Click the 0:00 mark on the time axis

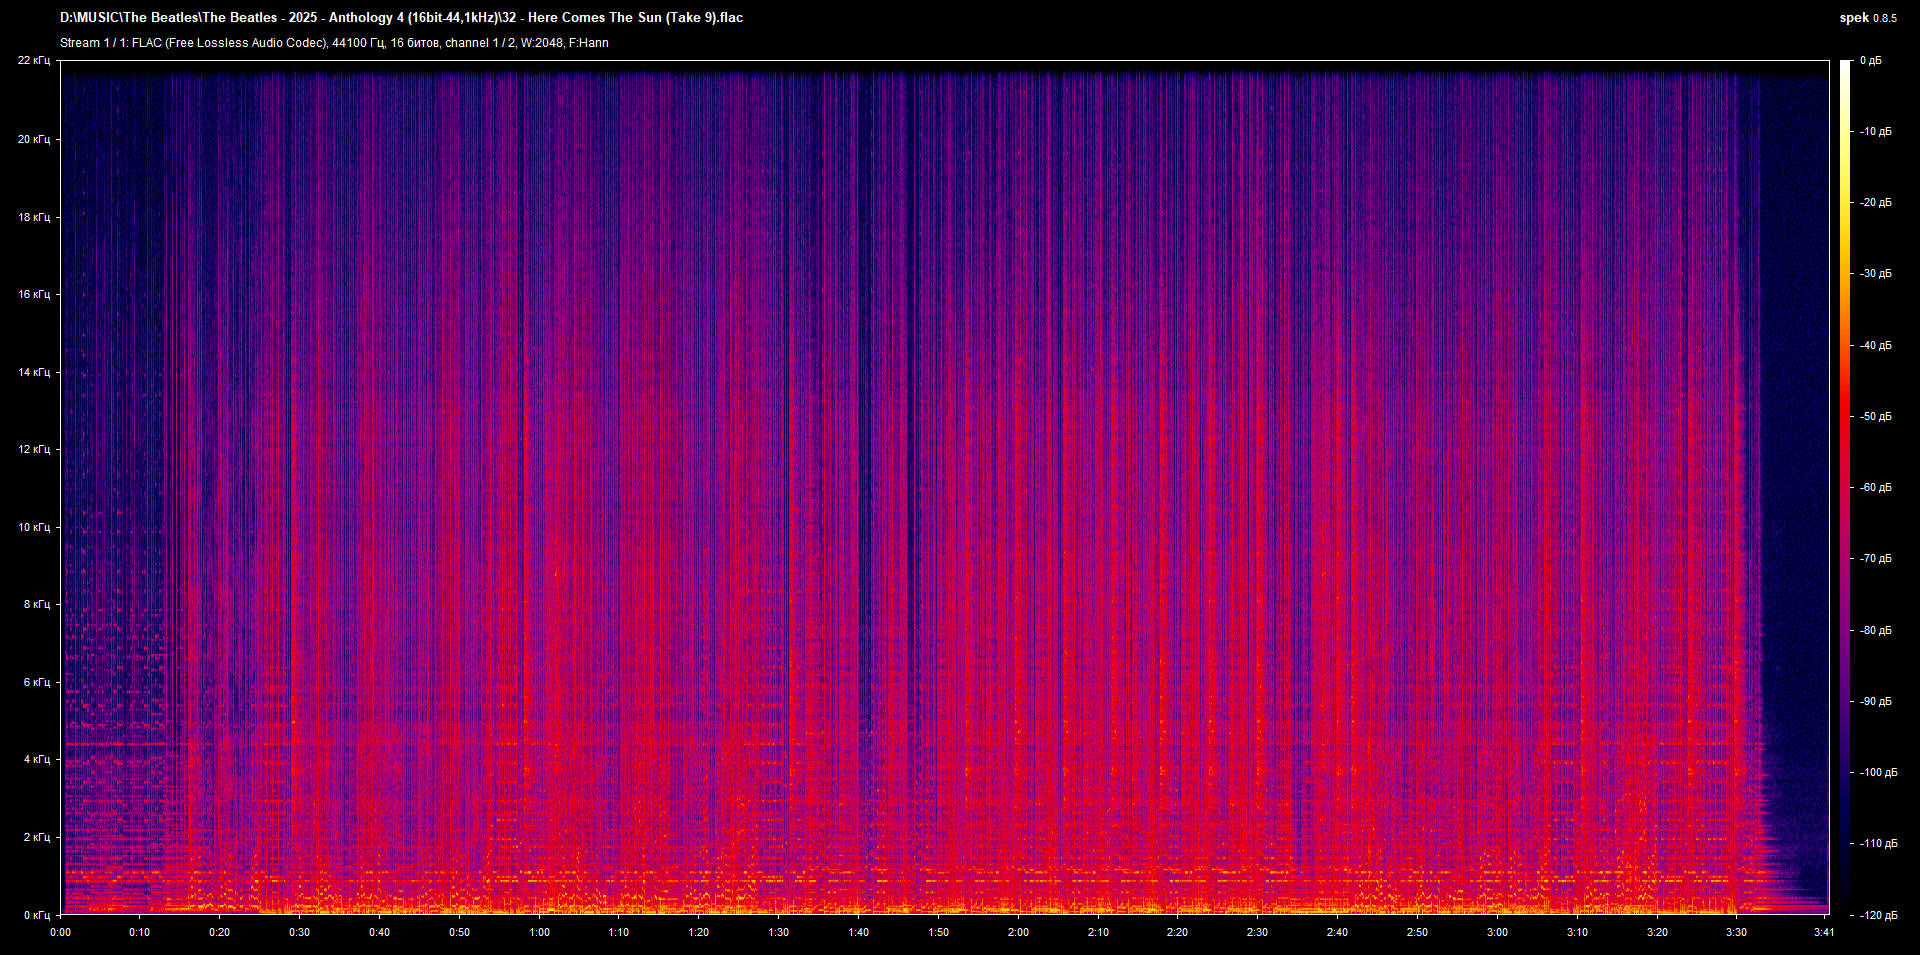coord(61,932)
